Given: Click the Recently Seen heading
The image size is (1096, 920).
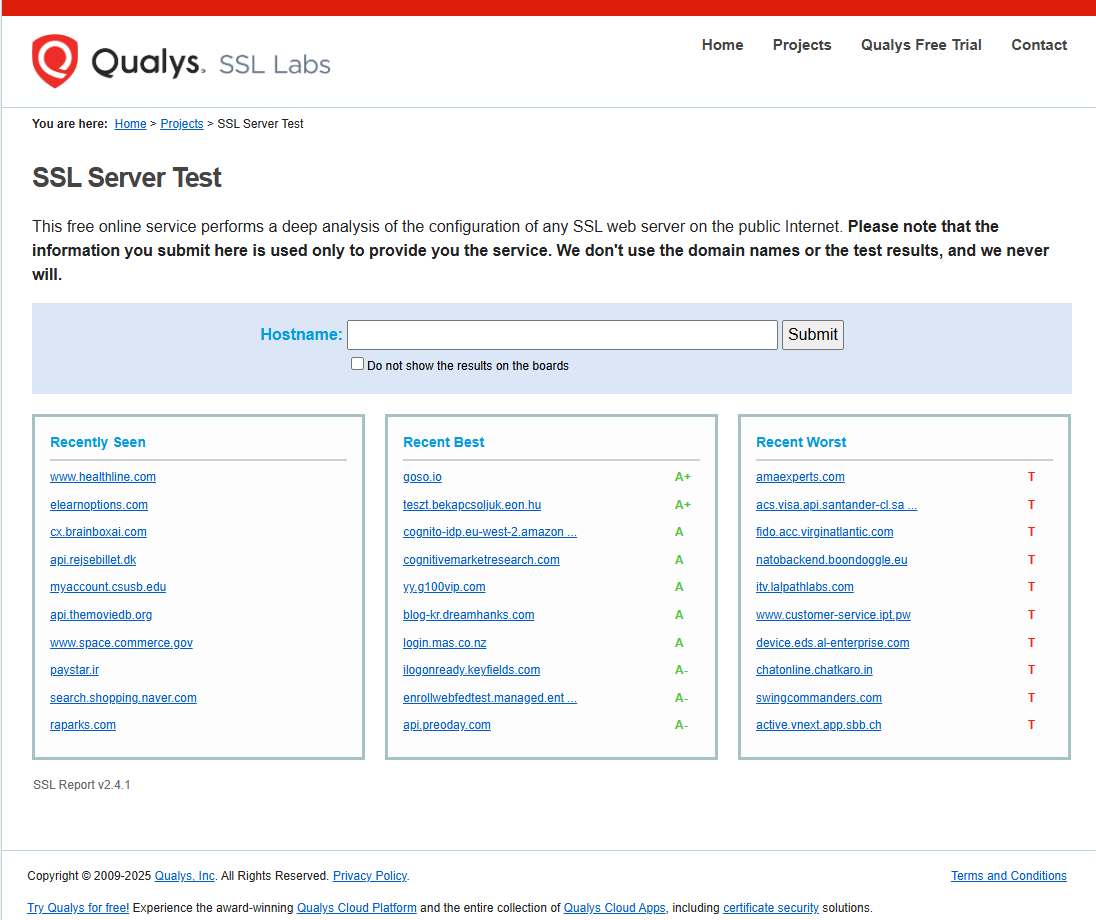Looking at the screenshot, I should 98,443.
